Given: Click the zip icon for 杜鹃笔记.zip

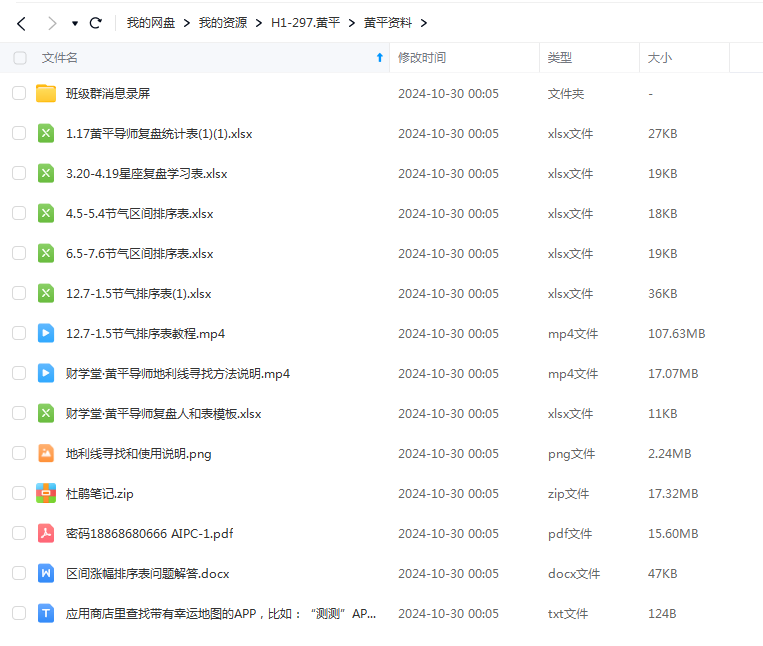Looking at the screenshot, I should point(46,493).
